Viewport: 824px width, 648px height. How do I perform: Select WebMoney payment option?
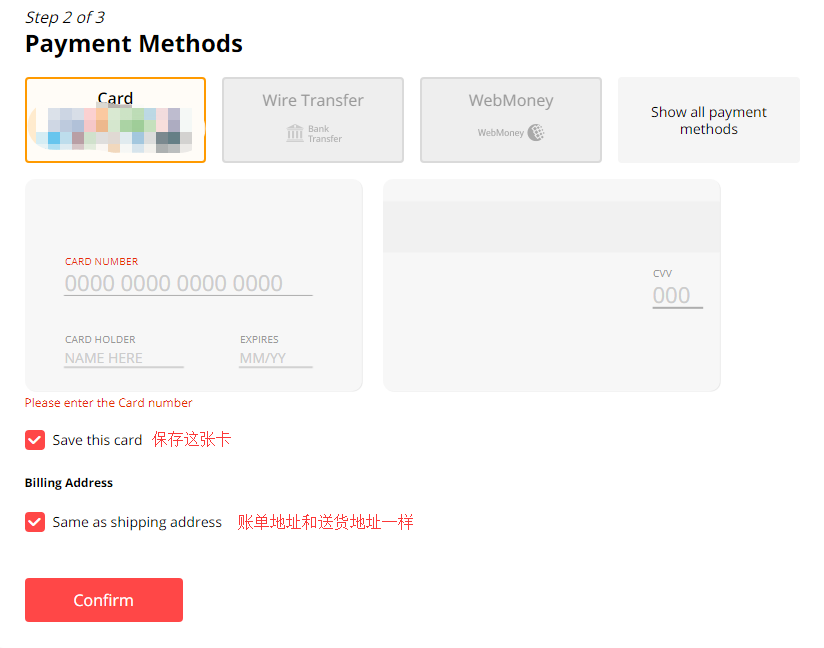(x=511, y=120)
